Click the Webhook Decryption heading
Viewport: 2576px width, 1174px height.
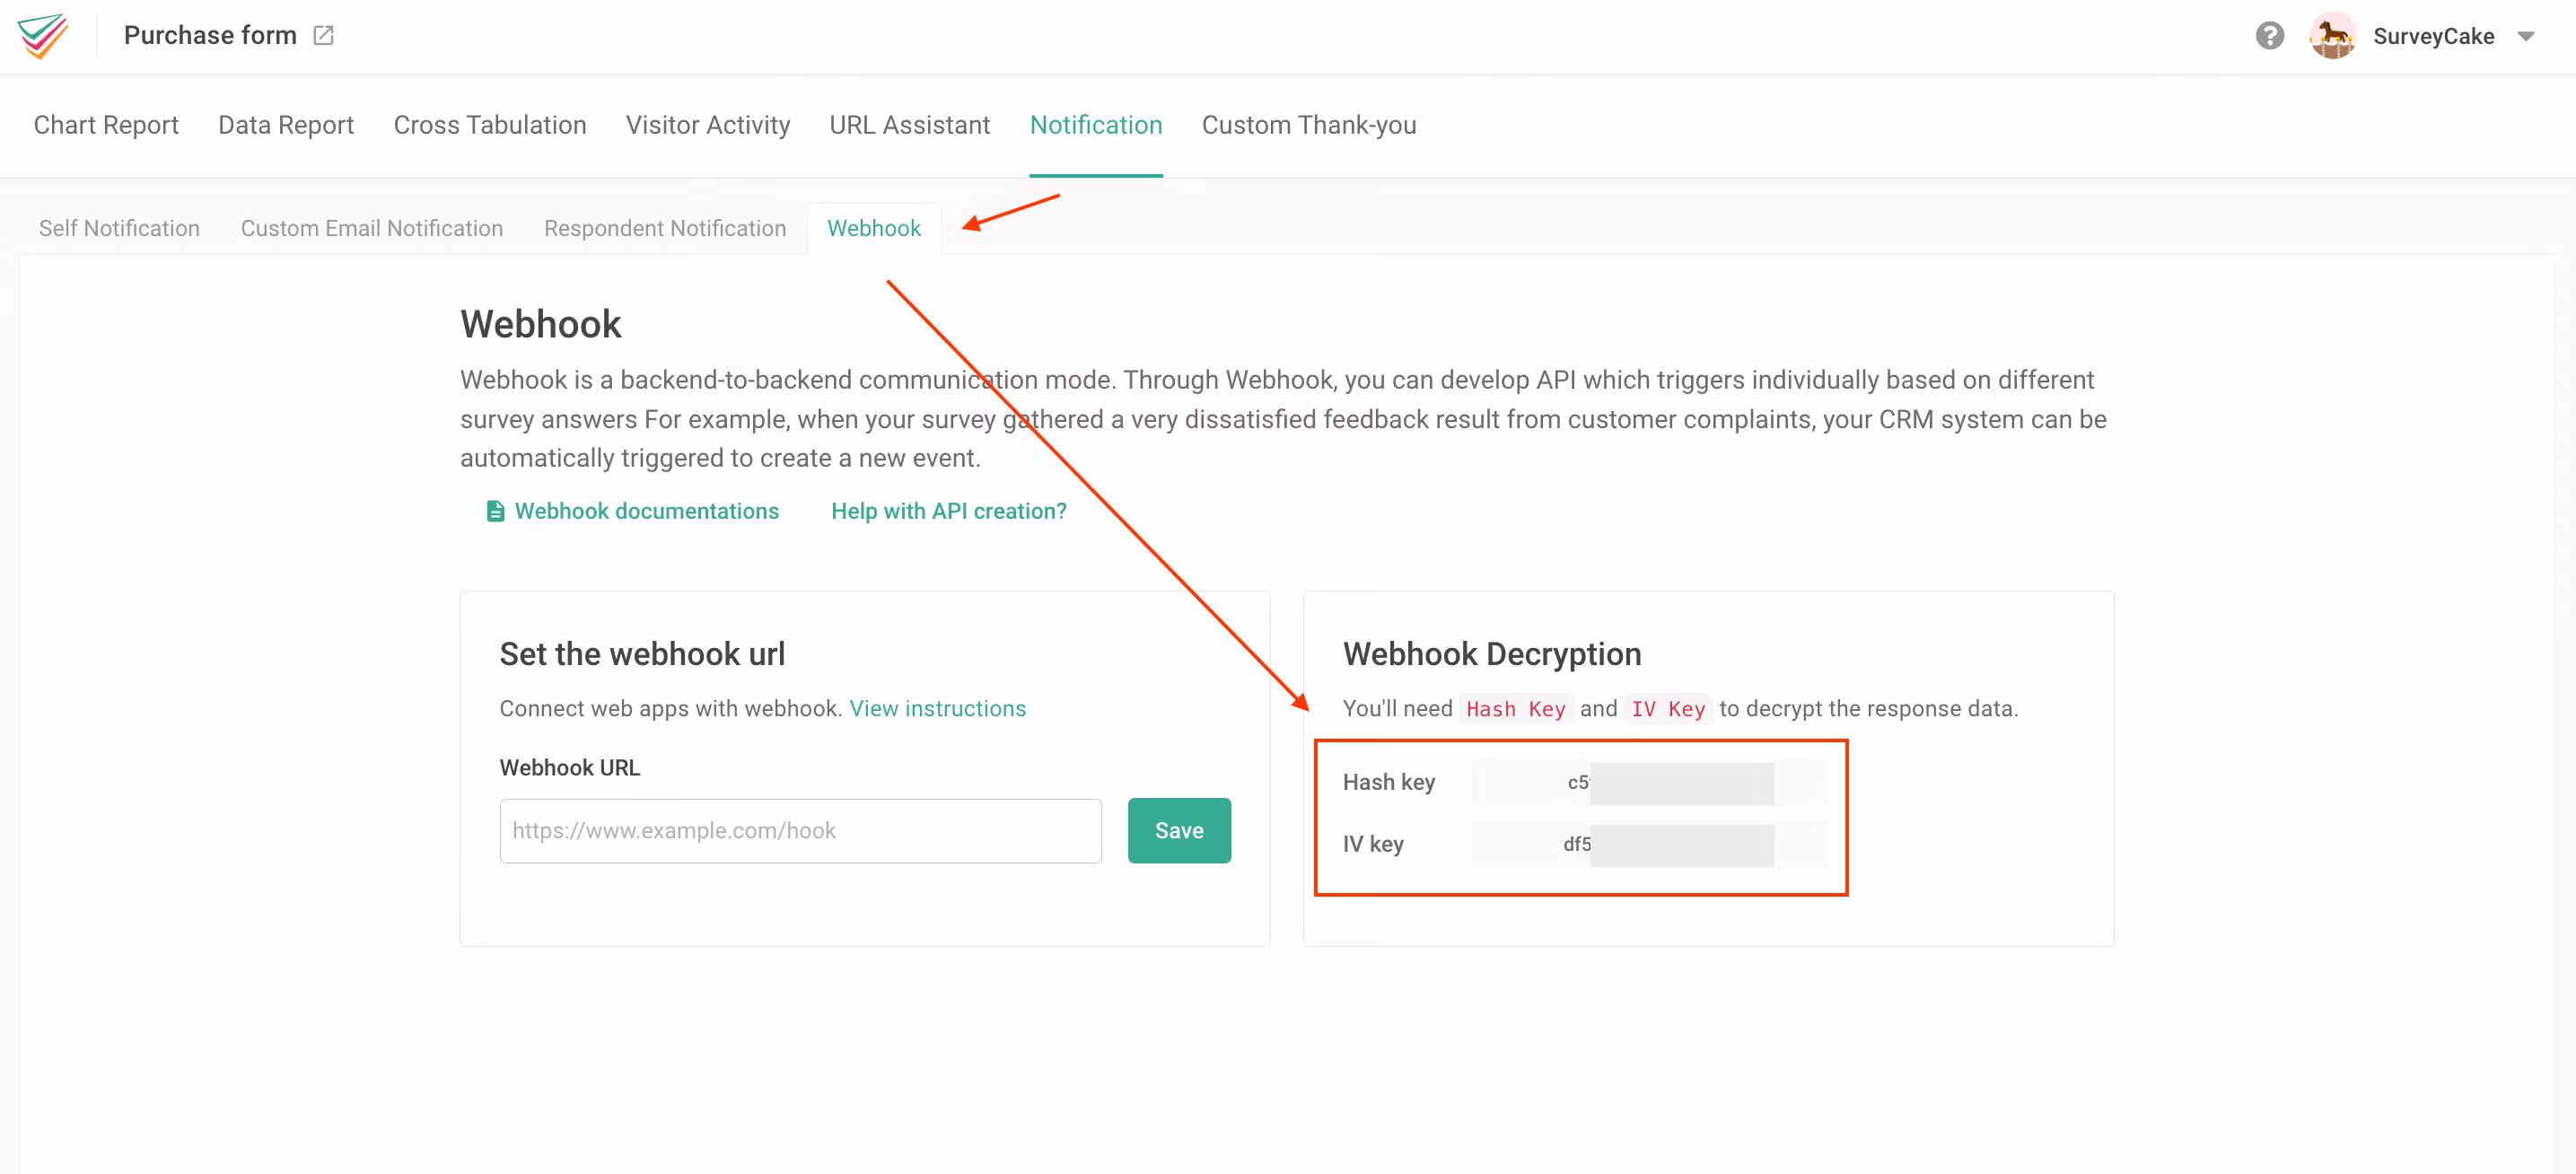pyautogui.click(x=1492, y=654)
